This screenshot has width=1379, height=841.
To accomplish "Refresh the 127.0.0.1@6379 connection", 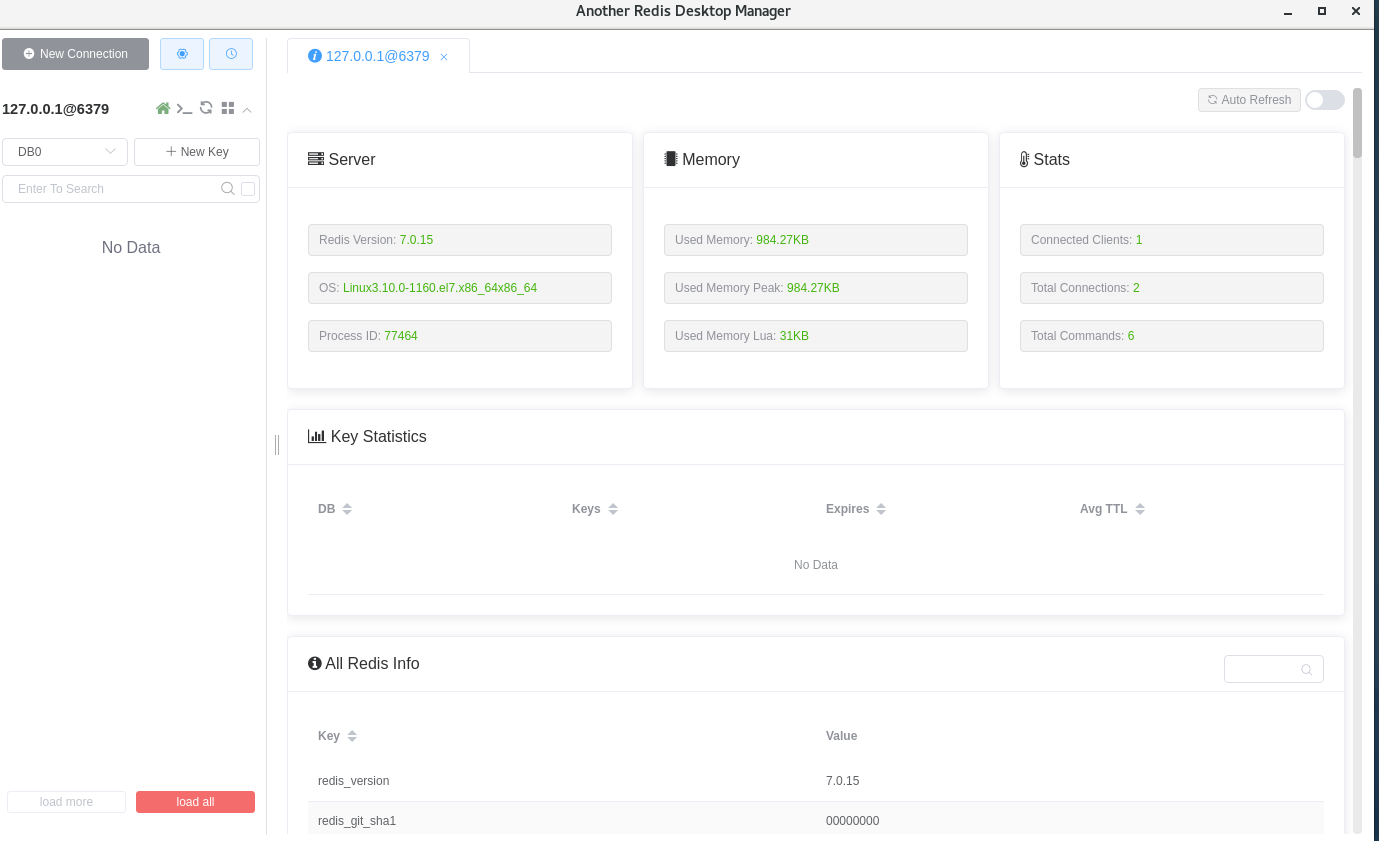I will (x=206, y=108).
